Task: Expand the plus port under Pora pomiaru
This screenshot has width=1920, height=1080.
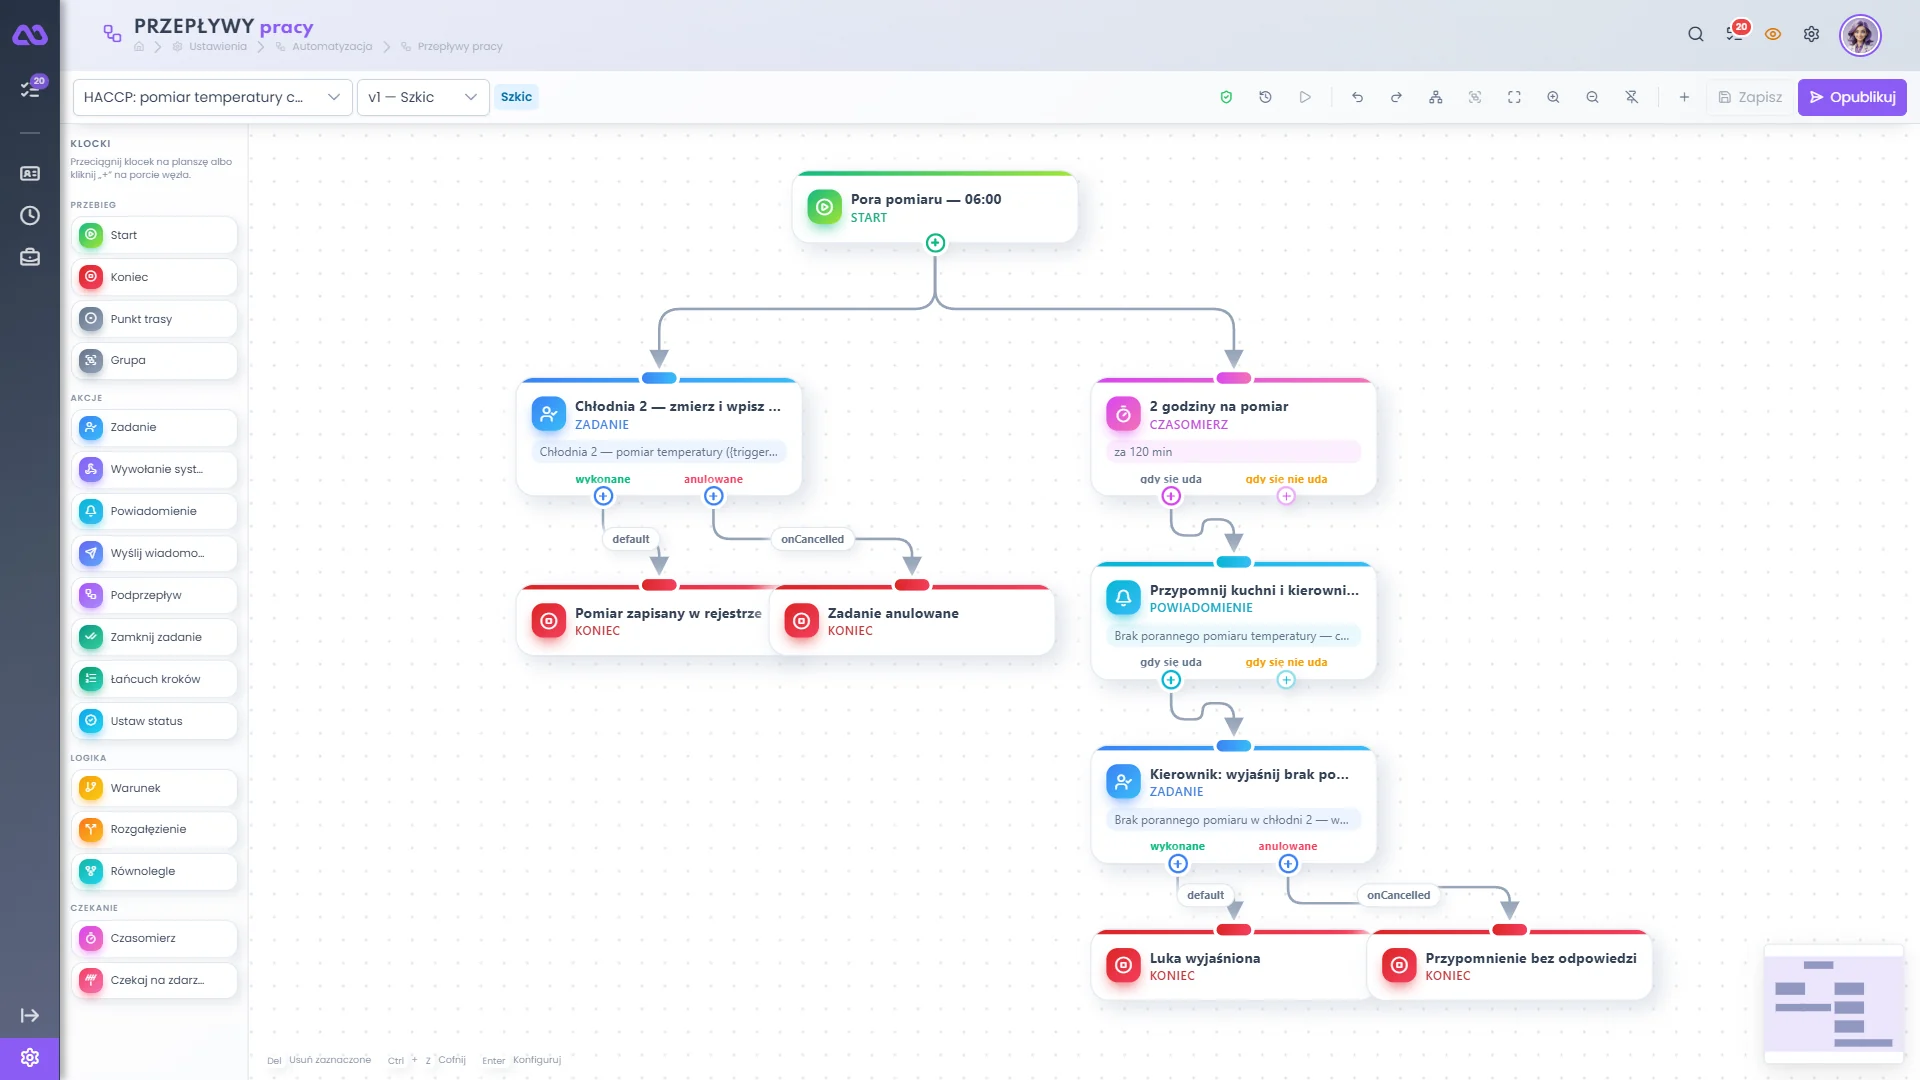Action: point(935,243)
